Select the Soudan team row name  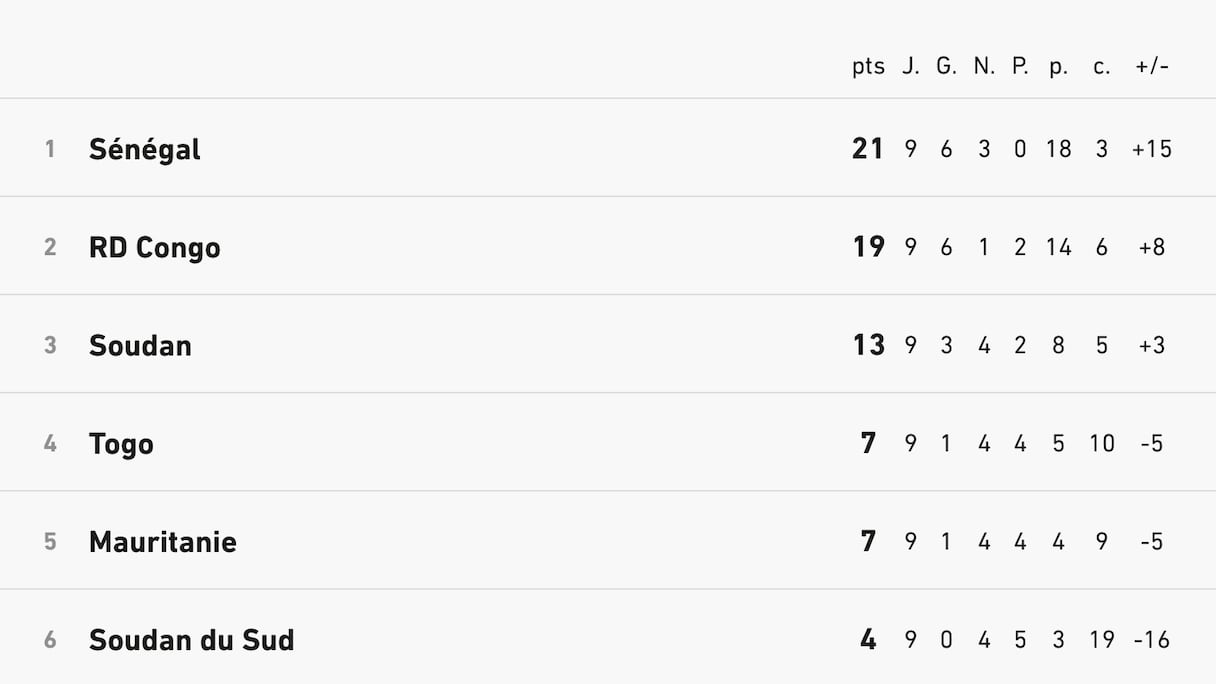(140, 345)
